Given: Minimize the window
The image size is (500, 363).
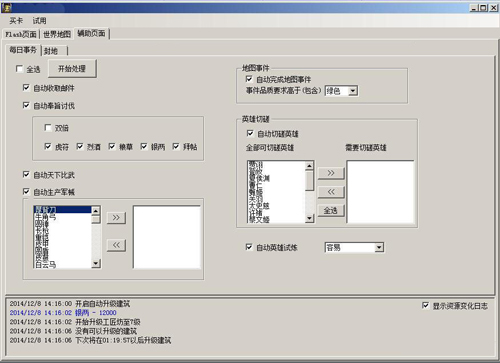Looking at the screenshot, I should [474, 8].
